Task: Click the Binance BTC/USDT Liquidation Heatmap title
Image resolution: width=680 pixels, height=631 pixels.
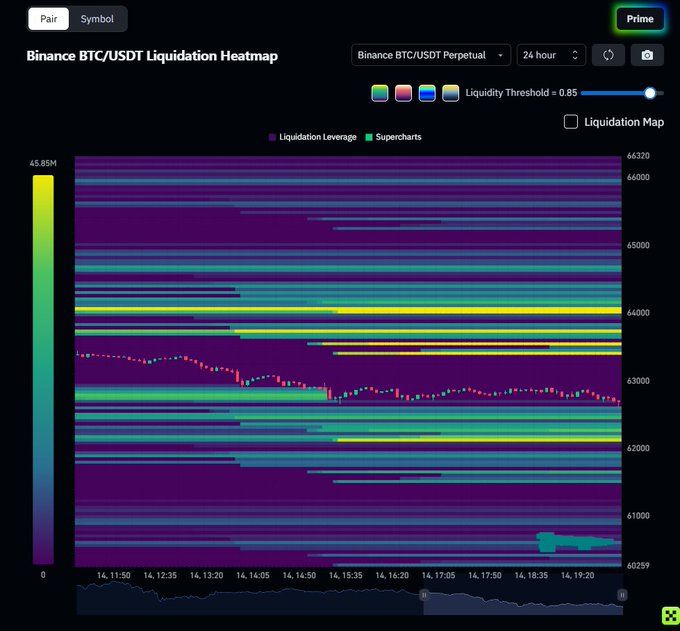Action: 152,56
